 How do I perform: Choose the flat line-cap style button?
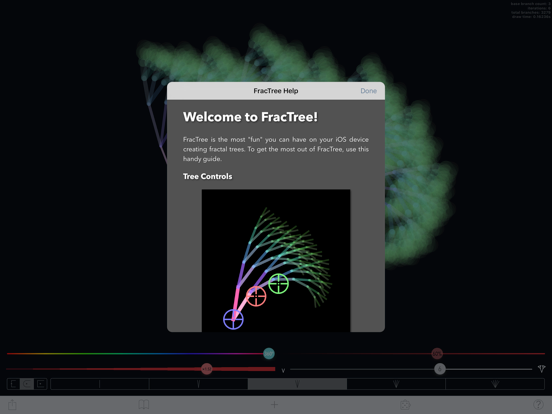pyautogui.click(x=13, y=384)
